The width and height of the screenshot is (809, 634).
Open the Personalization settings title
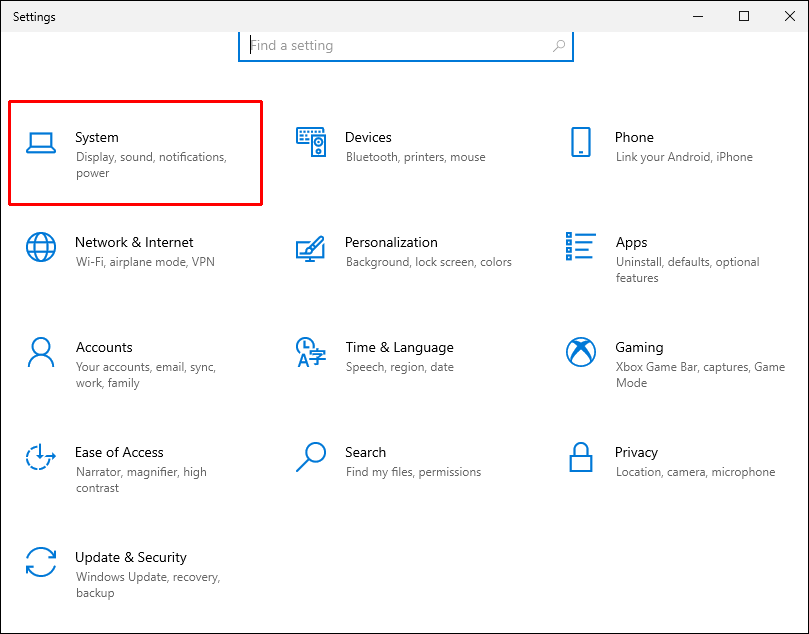click(x=391, y=242)
